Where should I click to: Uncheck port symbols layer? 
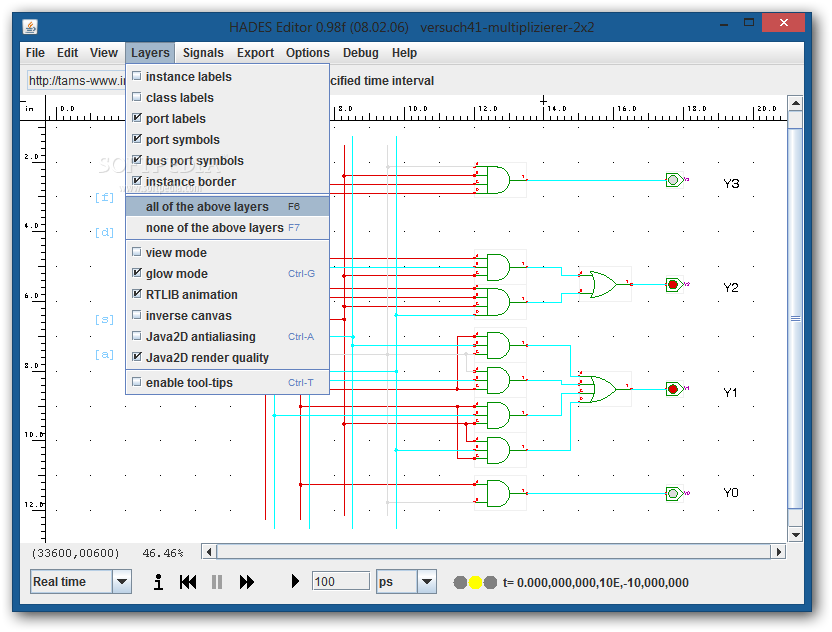click(x=227, y=140)
